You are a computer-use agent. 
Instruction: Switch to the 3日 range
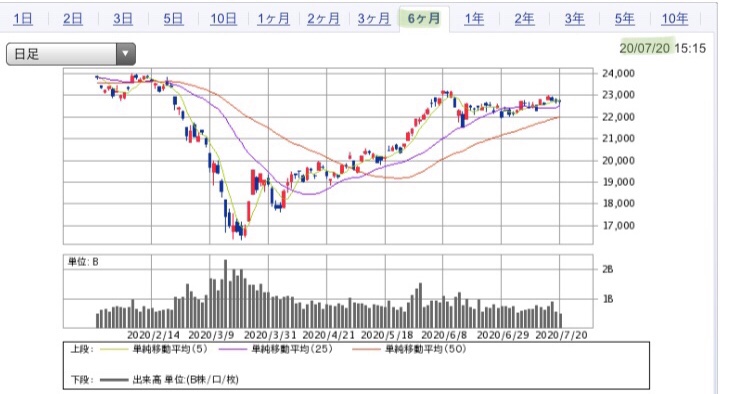[x=123, y=19]
